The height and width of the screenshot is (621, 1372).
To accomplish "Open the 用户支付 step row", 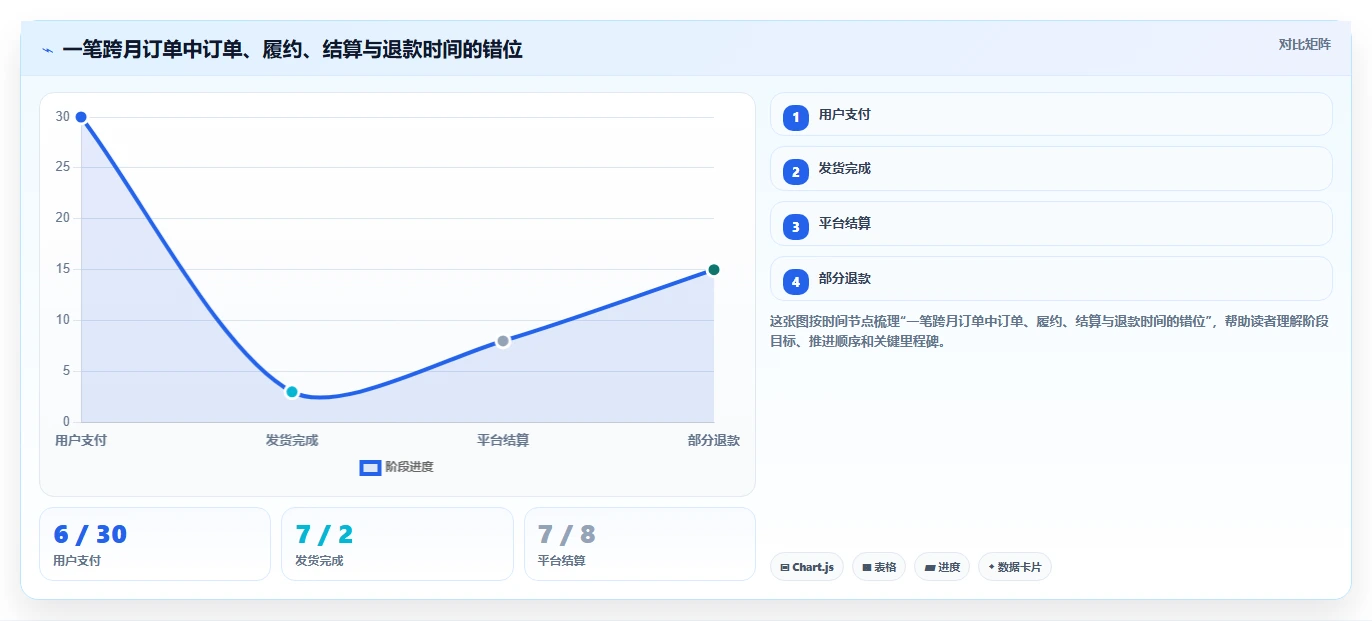I will (x=1051, y=114).
